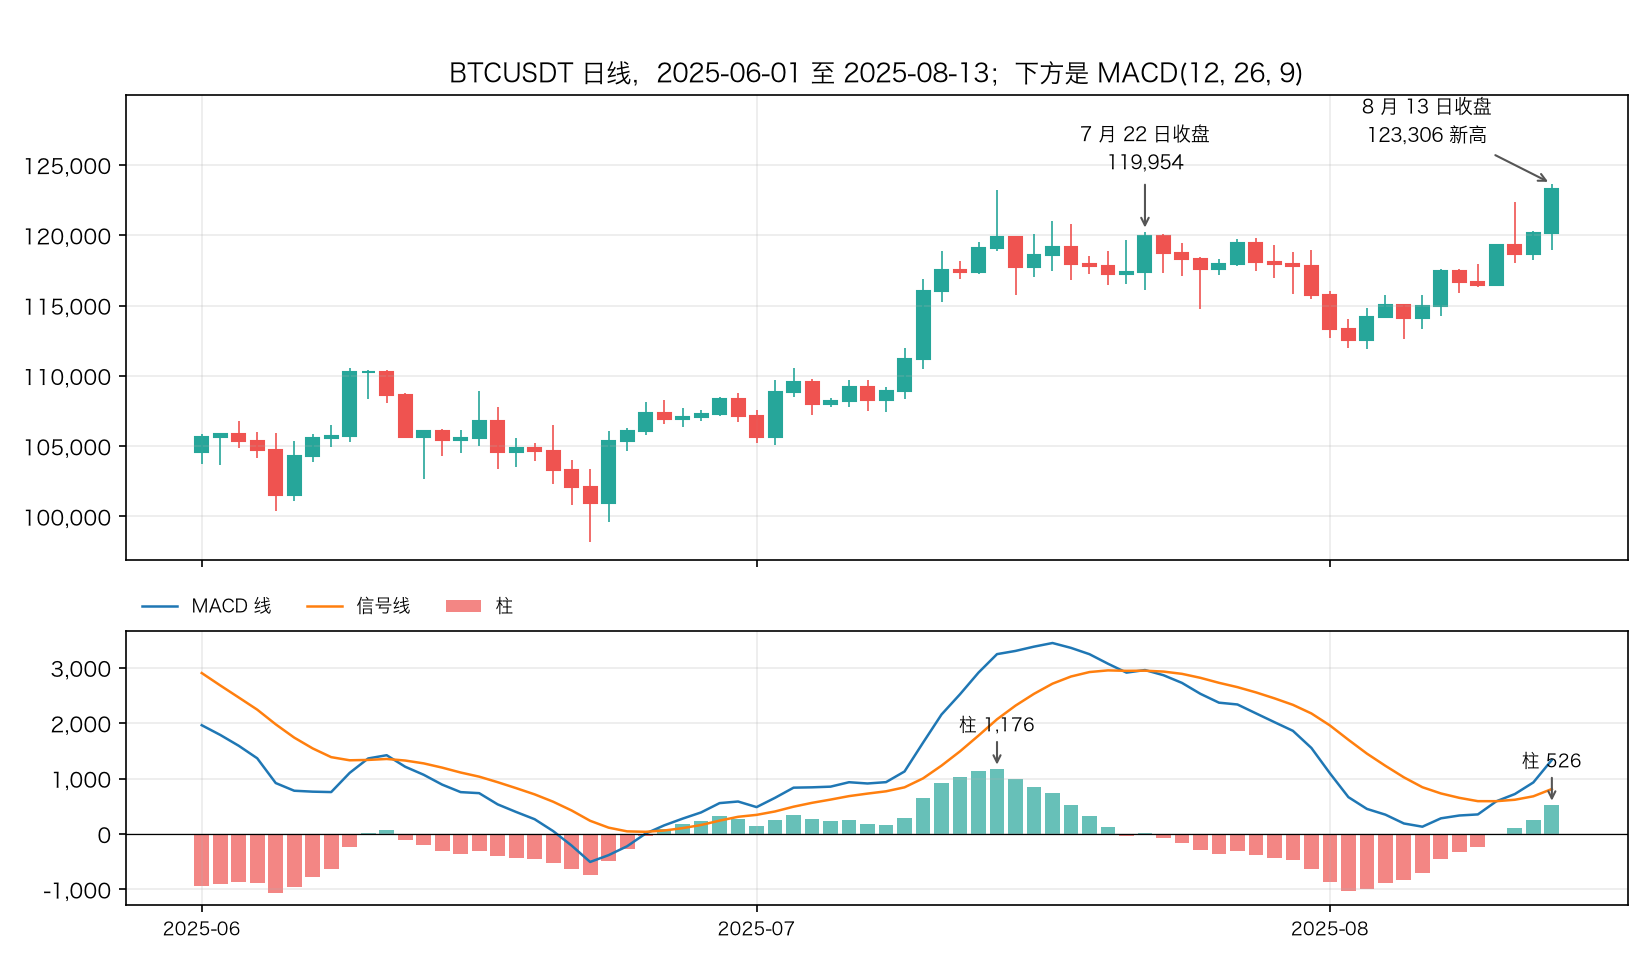
Task: Click the 3,000 MACD axis label
Action: click(81, 669)
